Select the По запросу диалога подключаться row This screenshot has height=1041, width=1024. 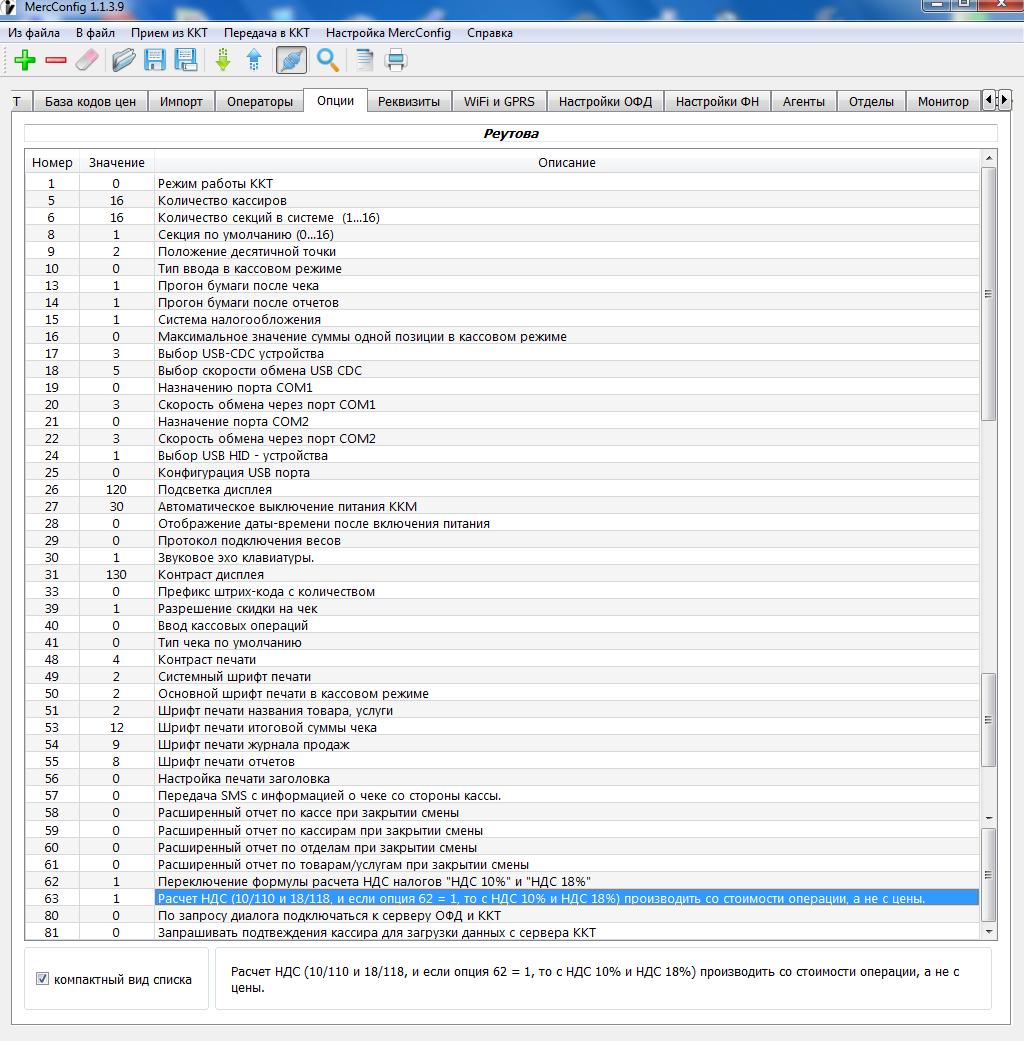(x=502, y=916)
